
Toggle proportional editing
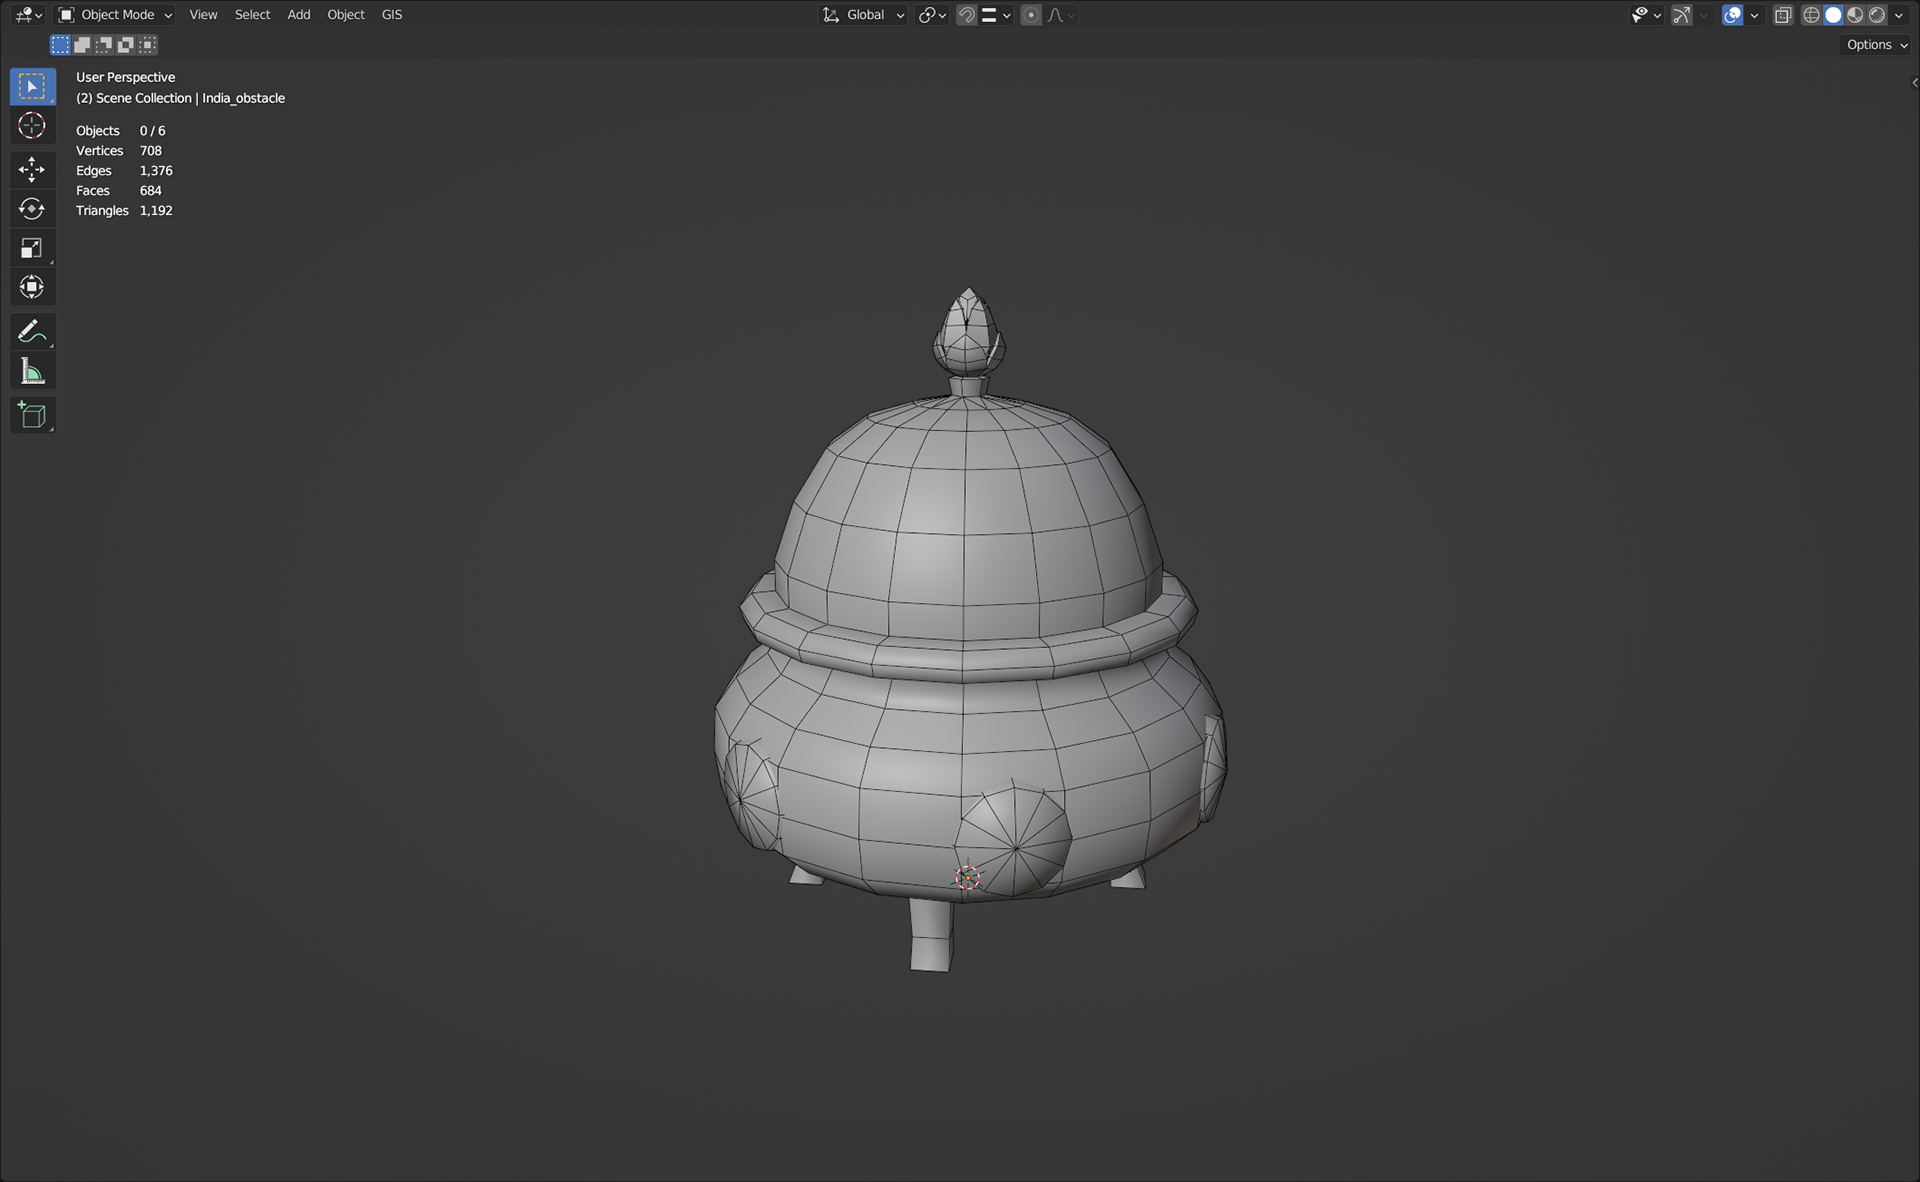coord(1031,15)
